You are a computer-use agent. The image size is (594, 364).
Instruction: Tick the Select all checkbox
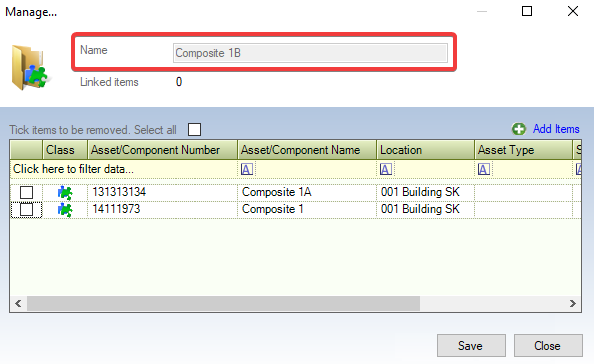pyautogui.click(x=194, y=129)
